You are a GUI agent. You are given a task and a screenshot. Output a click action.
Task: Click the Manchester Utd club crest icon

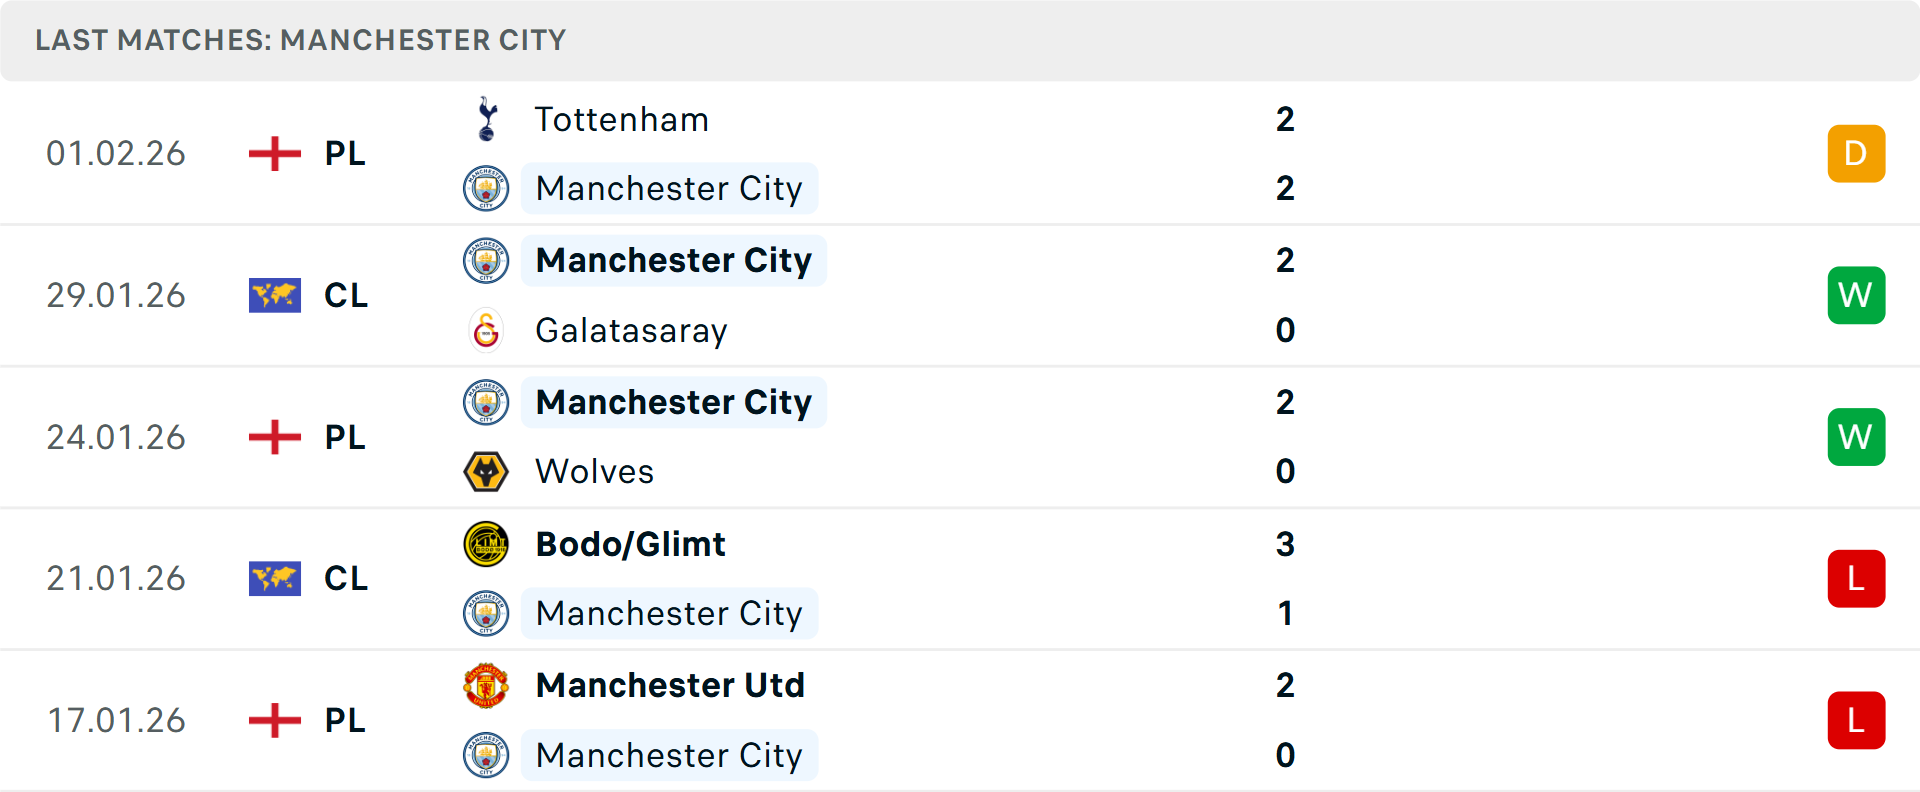pyautogui.click(x=487, y=686)
